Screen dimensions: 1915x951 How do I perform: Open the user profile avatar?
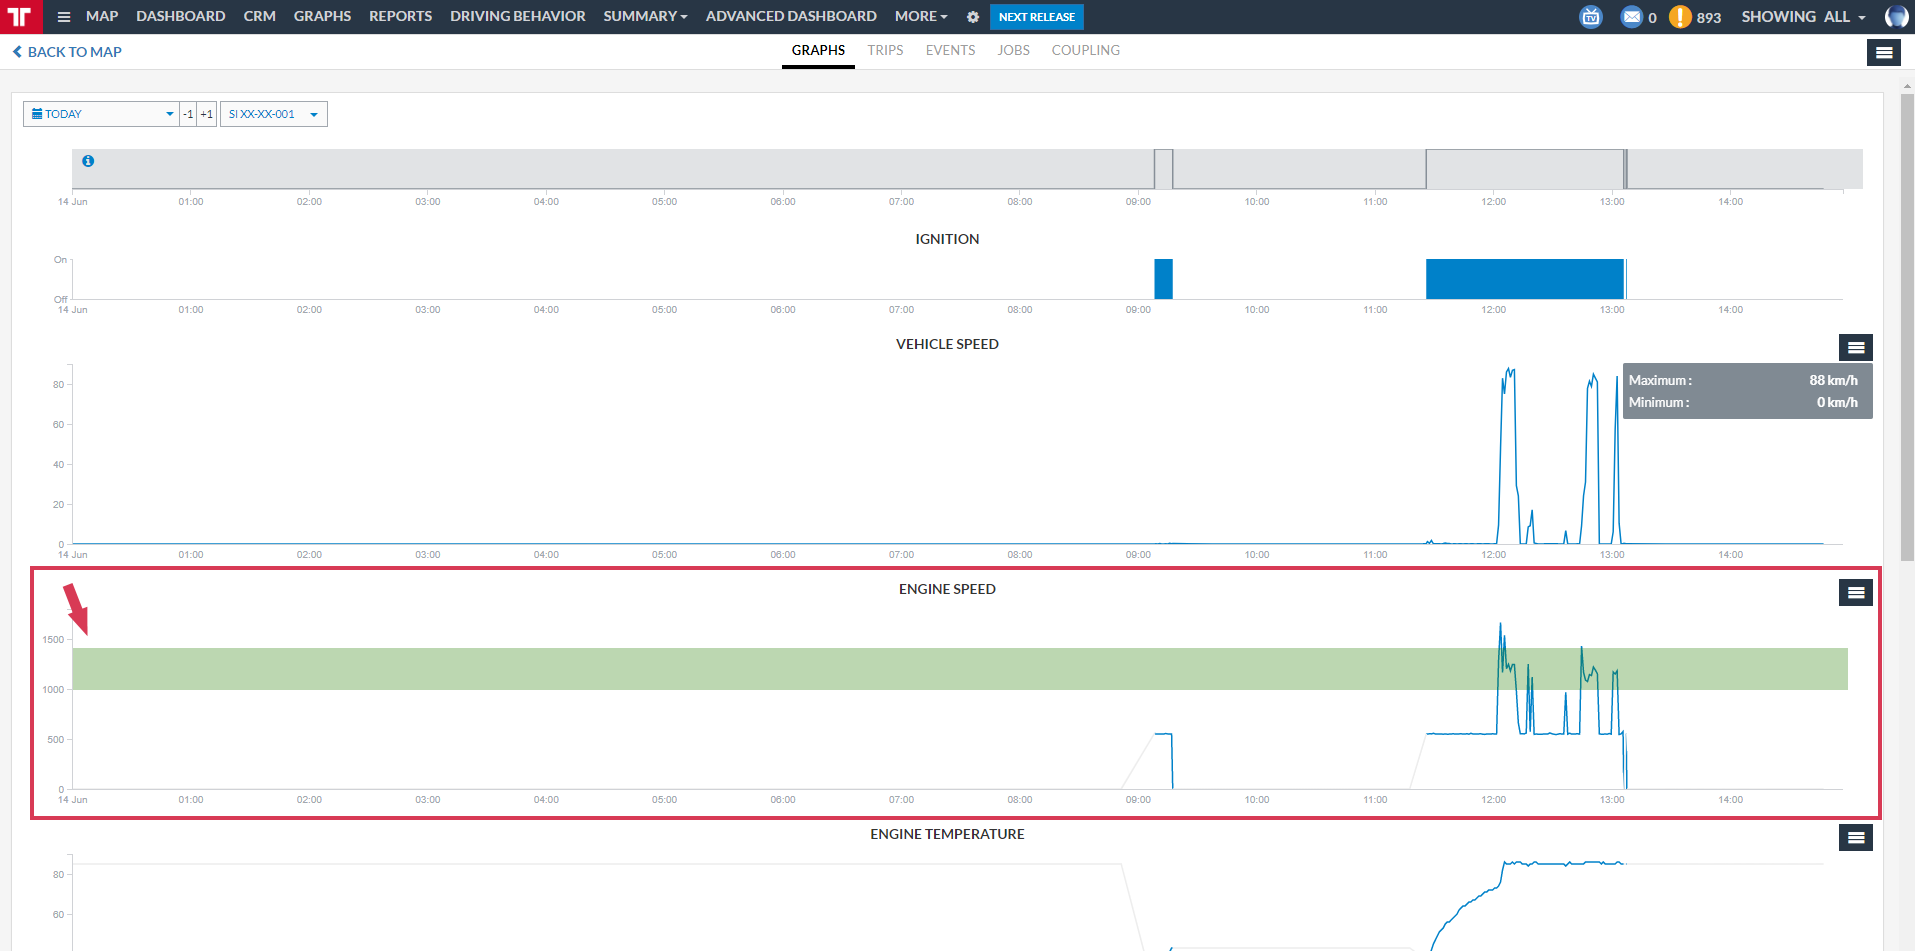click(1897, 17)
